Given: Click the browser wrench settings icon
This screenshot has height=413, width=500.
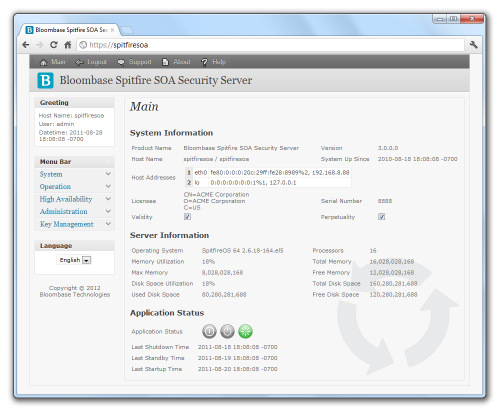Looking at the screenshot, I should click(x=474, y=45).
